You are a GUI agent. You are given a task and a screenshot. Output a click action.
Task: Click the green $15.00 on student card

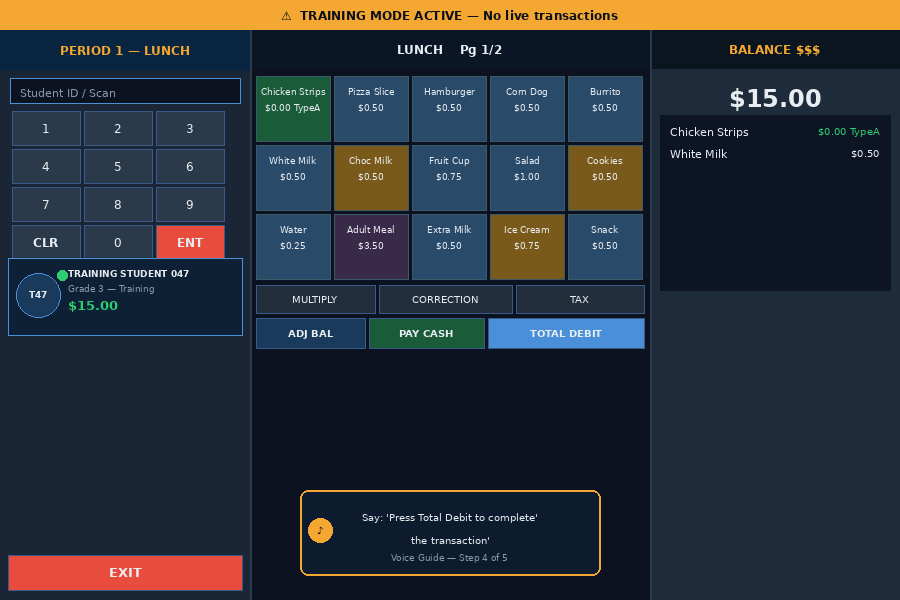[93, 306]
